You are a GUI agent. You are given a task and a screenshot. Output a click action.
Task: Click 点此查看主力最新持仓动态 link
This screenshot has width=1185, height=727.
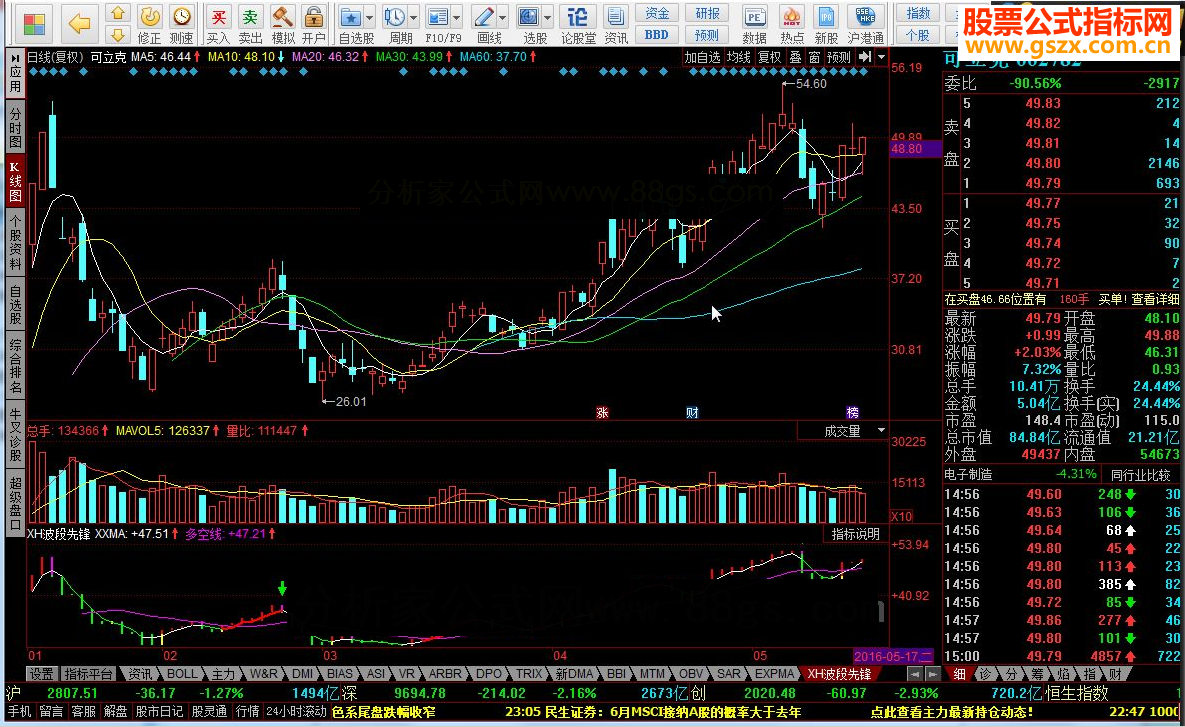(951, 712)
